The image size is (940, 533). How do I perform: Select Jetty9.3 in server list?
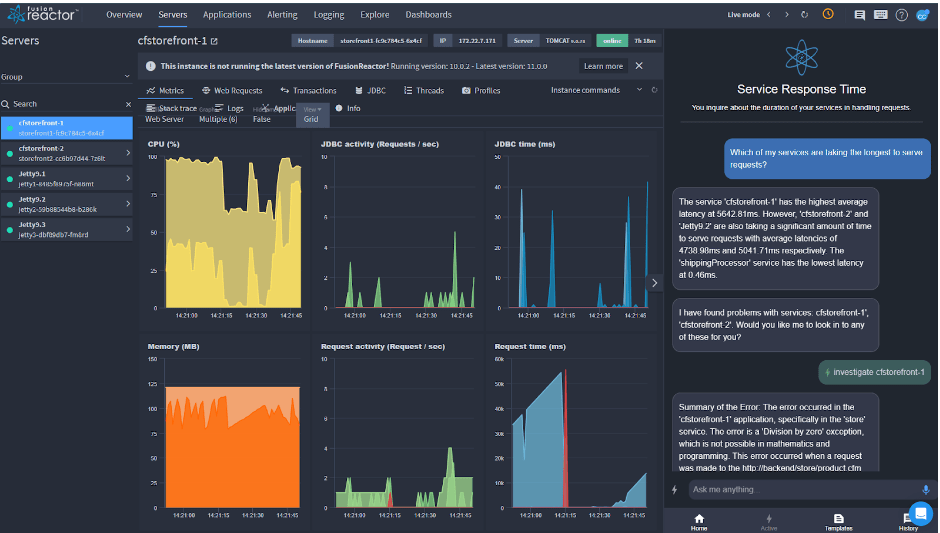pos(67,229)
